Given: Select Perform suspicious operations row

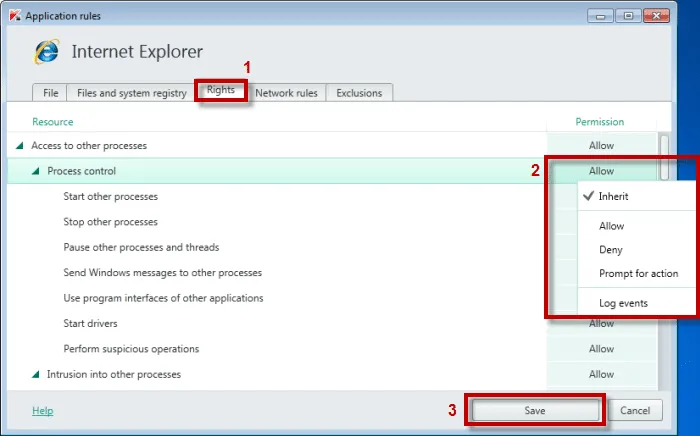Looking at the screenshot, I should point(277,349).
